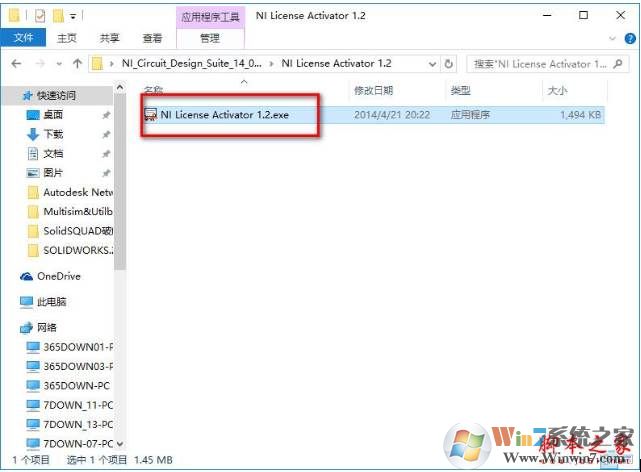Viewport: 641px width, 472px height.
Task: Click the OneDrive cloud icon in the sidebar
Action: 27,276
